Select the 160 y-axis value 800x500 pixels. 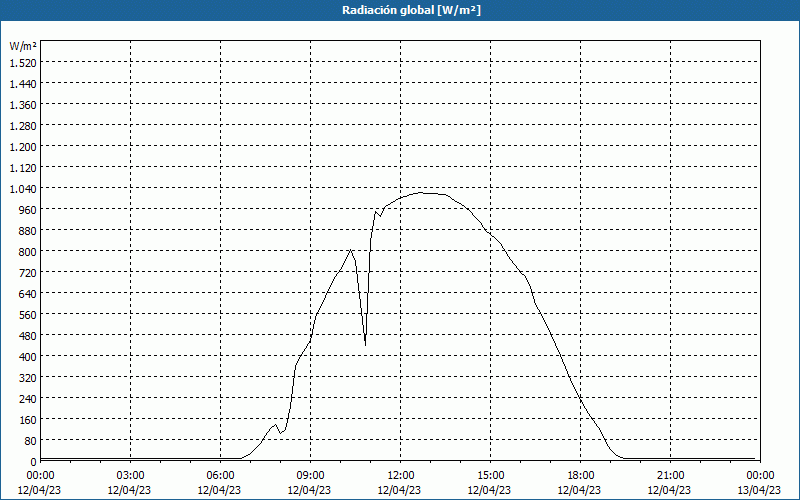tap(28, 420)
